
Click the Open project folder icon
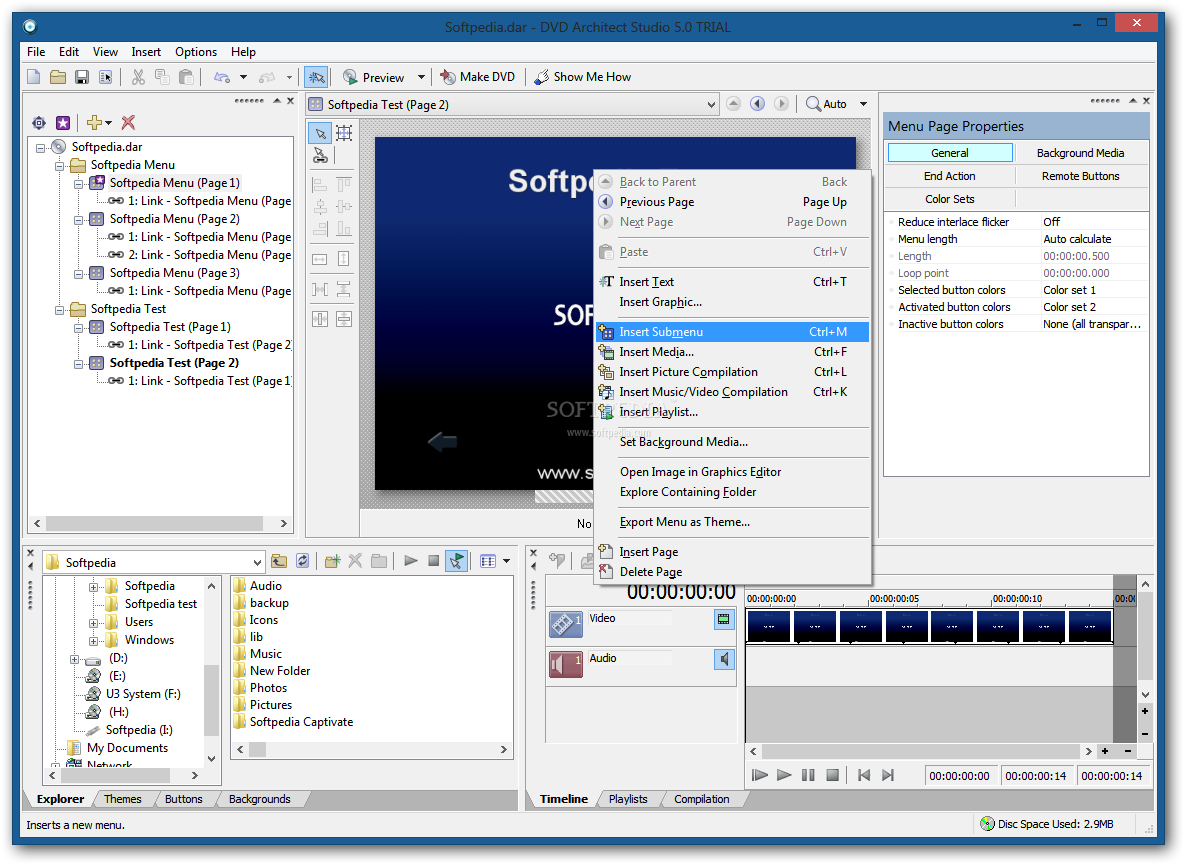tap(57, 77)
